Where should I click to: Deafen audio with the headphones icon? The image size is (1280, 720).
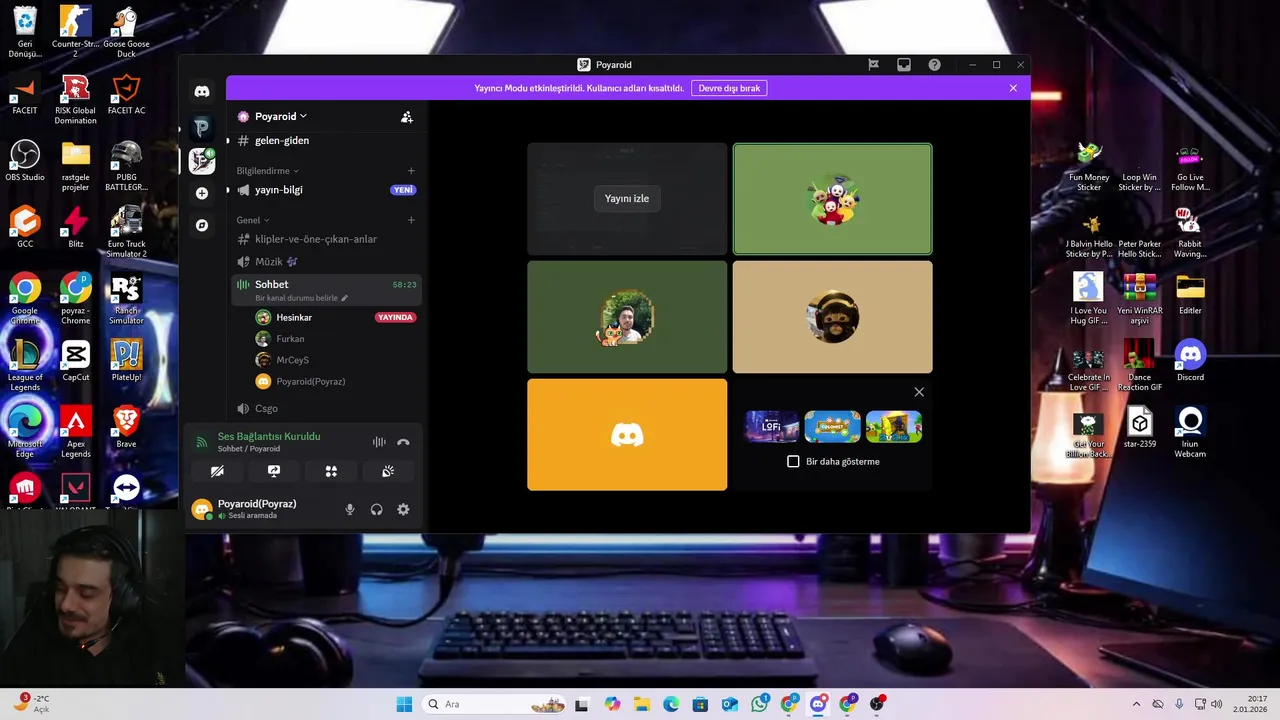click(x=376, y=509)
